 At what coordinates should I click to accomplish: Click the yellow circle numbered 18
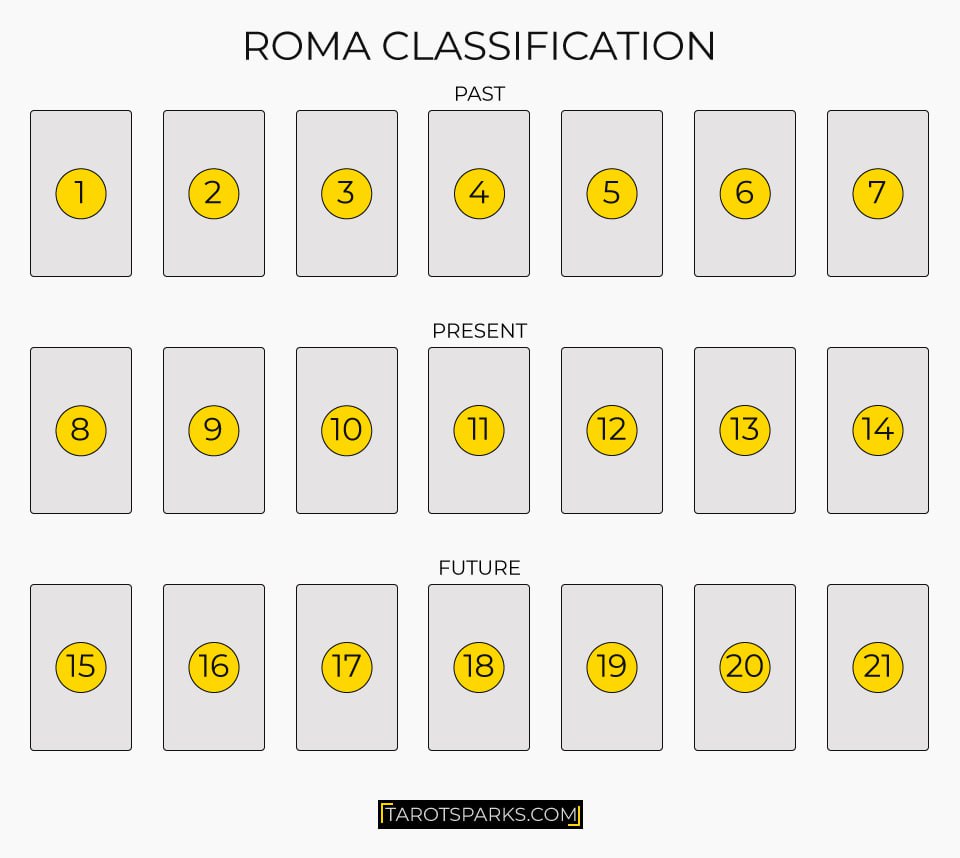(479, 668)
